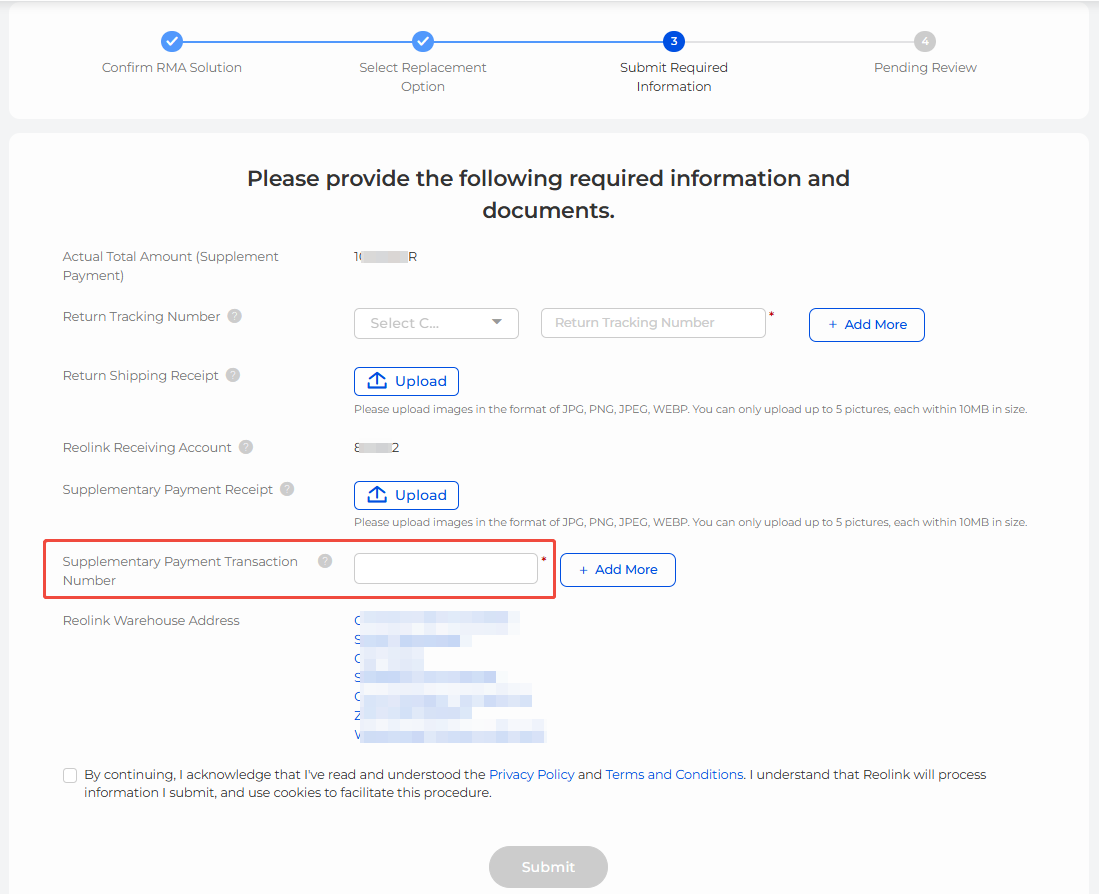
Task: Click Add More beside Return Tracking Number
Action: point(866,324)
